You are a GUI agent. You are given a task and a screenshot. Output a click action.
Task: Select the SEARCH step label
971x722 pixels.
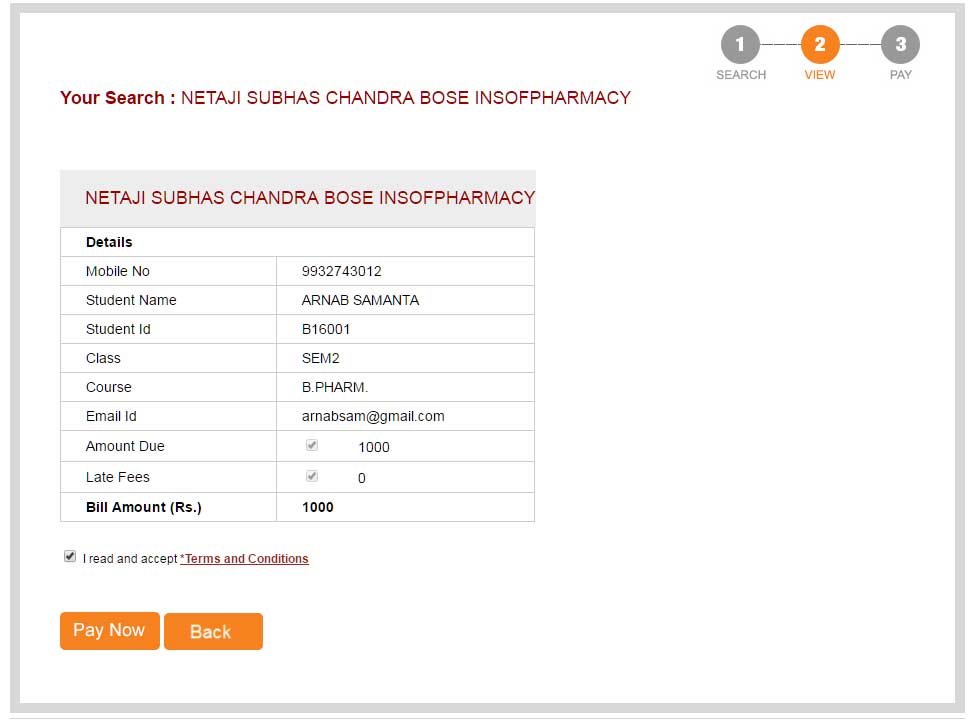741,75
